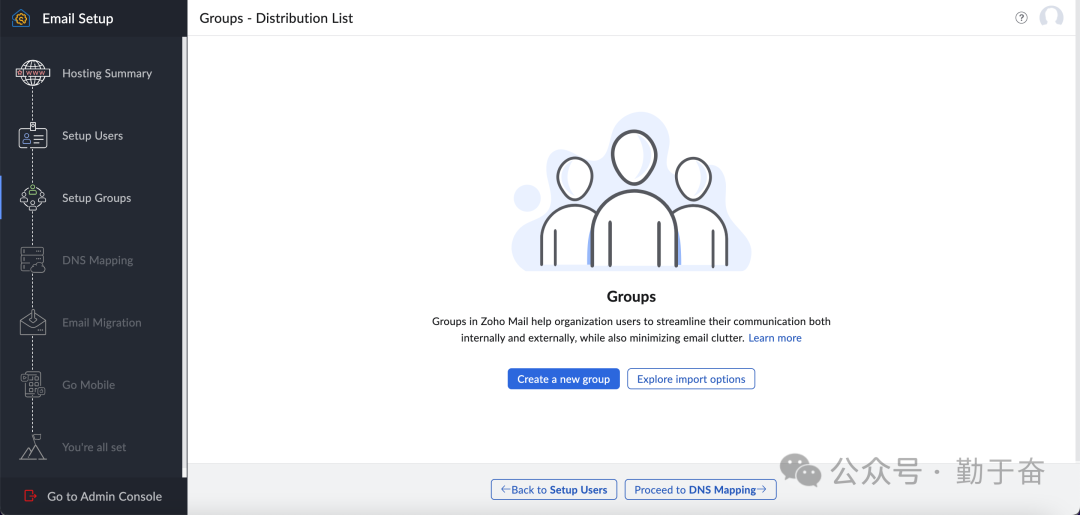Select Hosting Summary step label
Screen dimensions: 1080x515
coord(107,73)
